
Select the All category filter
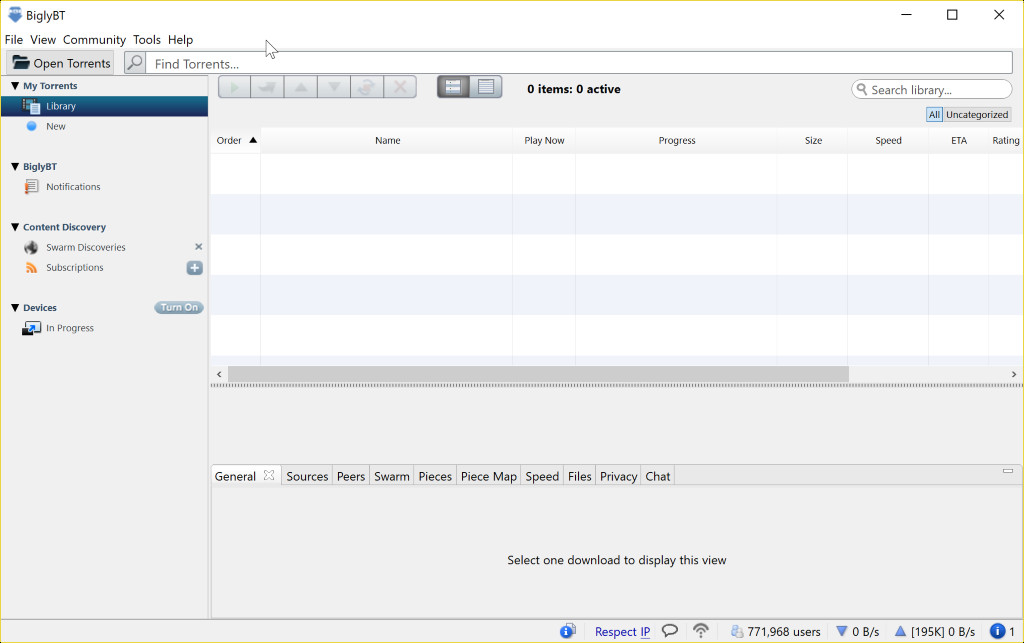(935, 114)
